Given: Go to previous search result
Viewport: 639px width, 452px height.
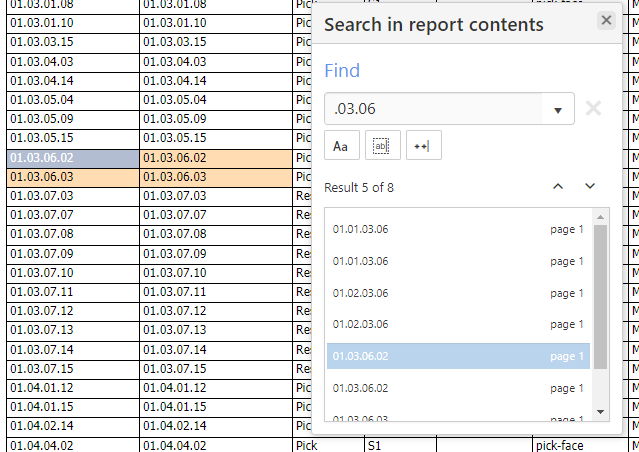Looking at the screenshot, I should 558,187.
